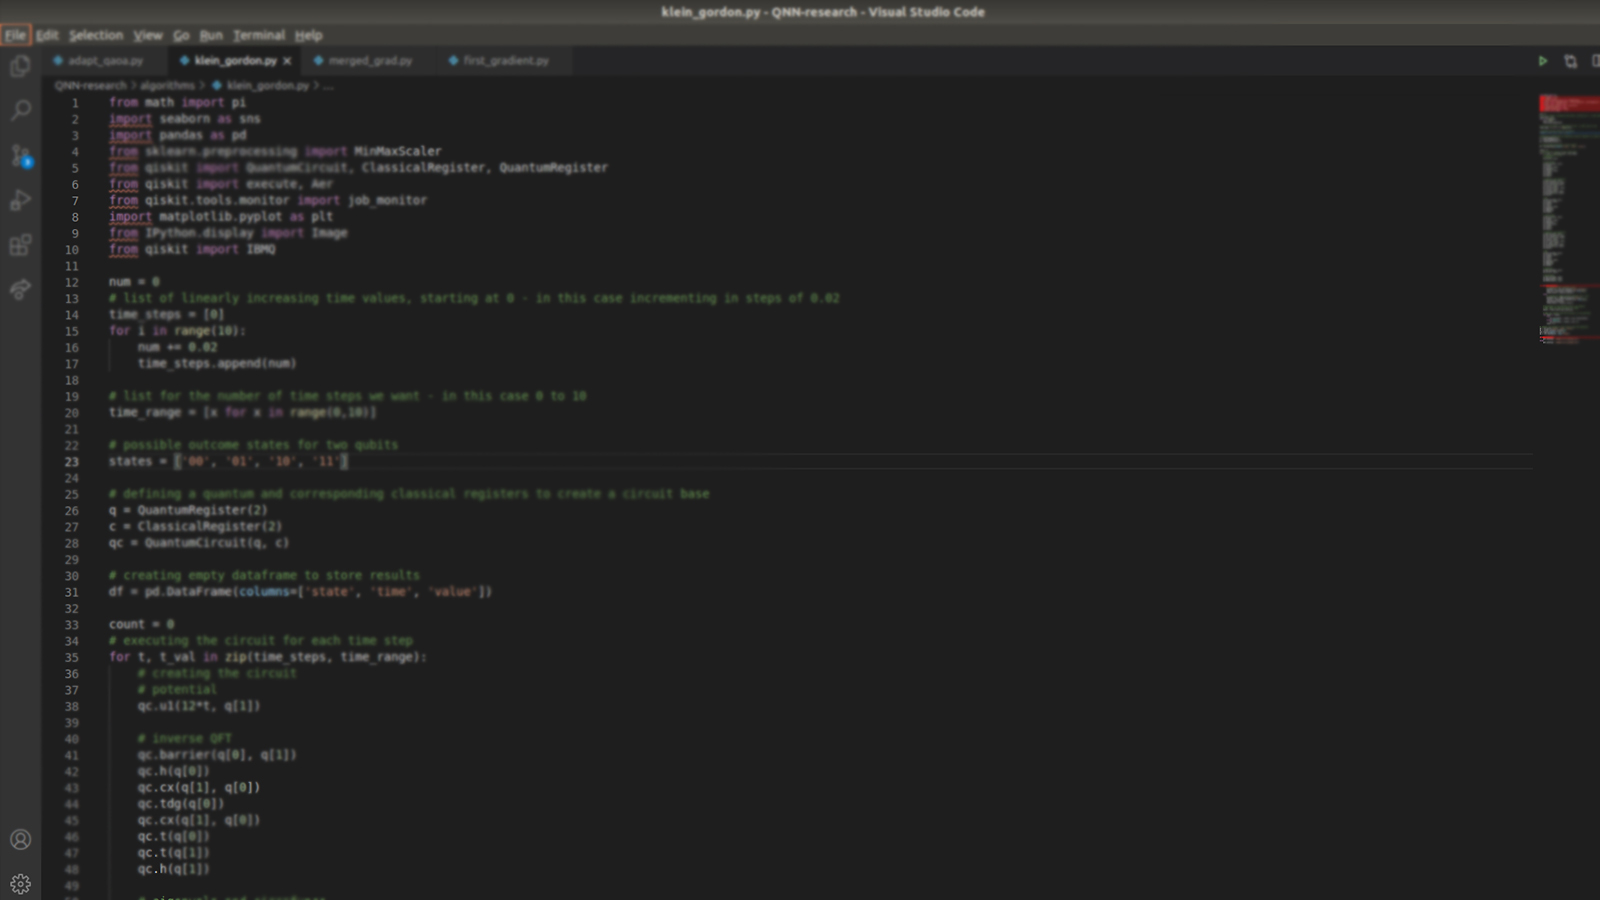Click klein_gordon.py in the breadcrumb
The height and width of the screenshot is (900, 1600).
pyautogui.click(x=267, y=86)
